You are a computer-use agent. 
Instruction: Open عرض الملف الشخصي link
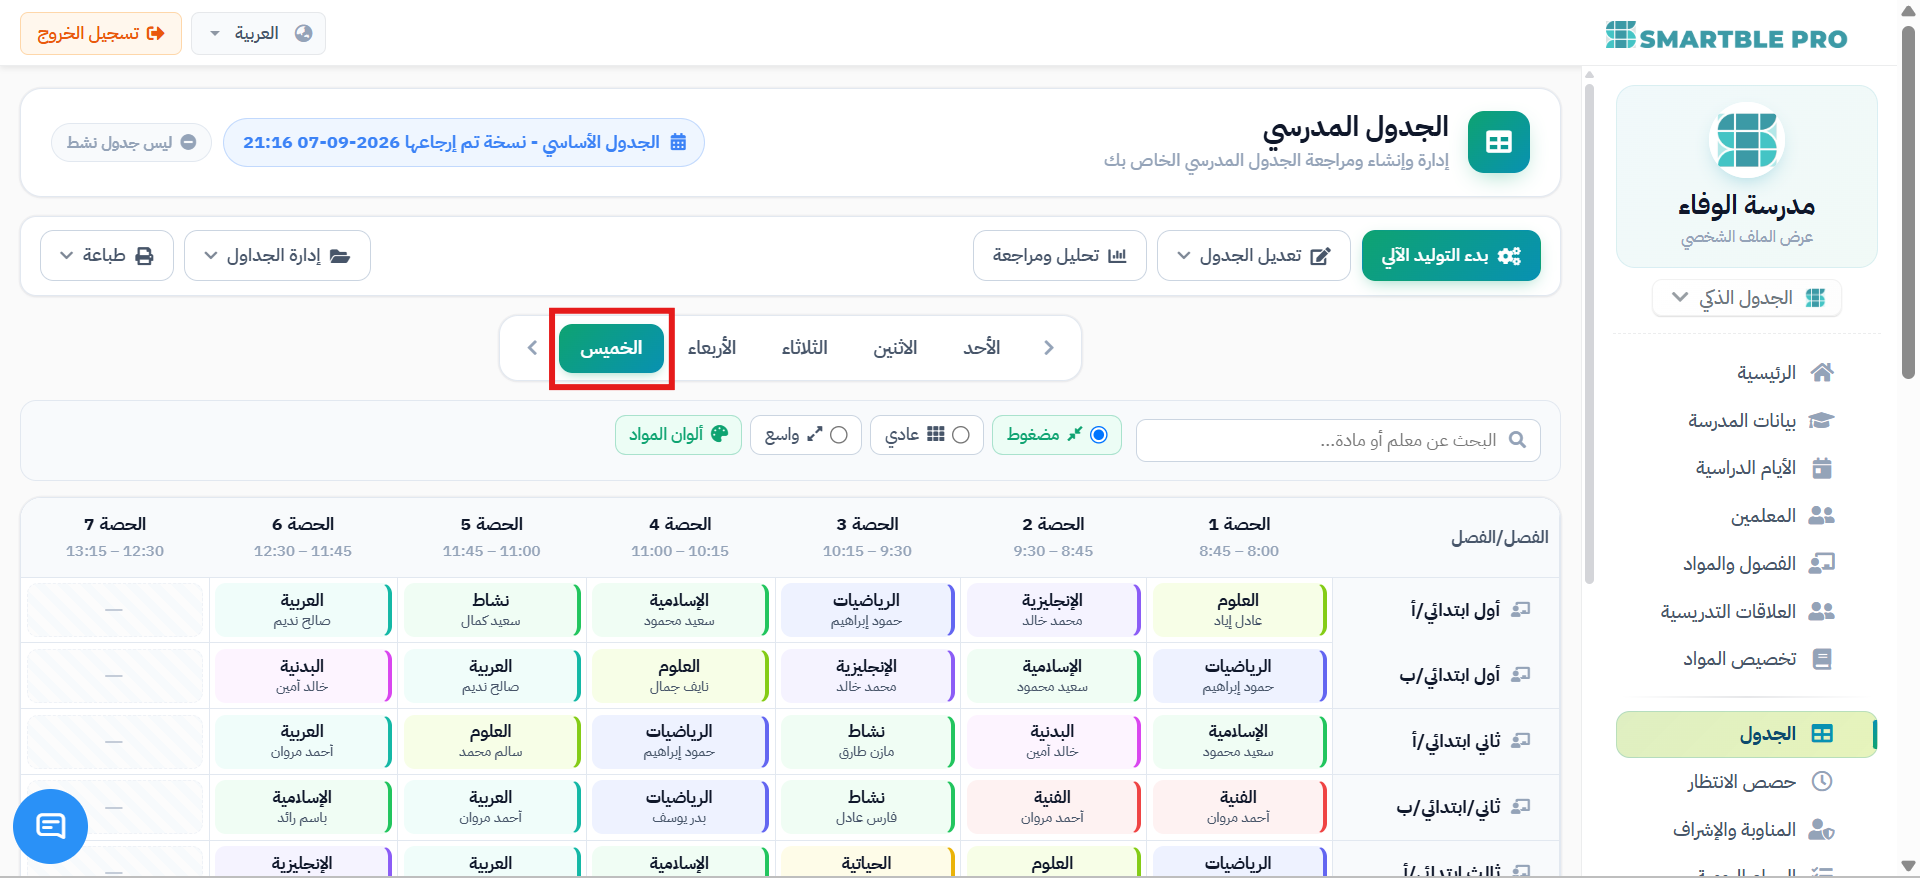(1747, 237)
